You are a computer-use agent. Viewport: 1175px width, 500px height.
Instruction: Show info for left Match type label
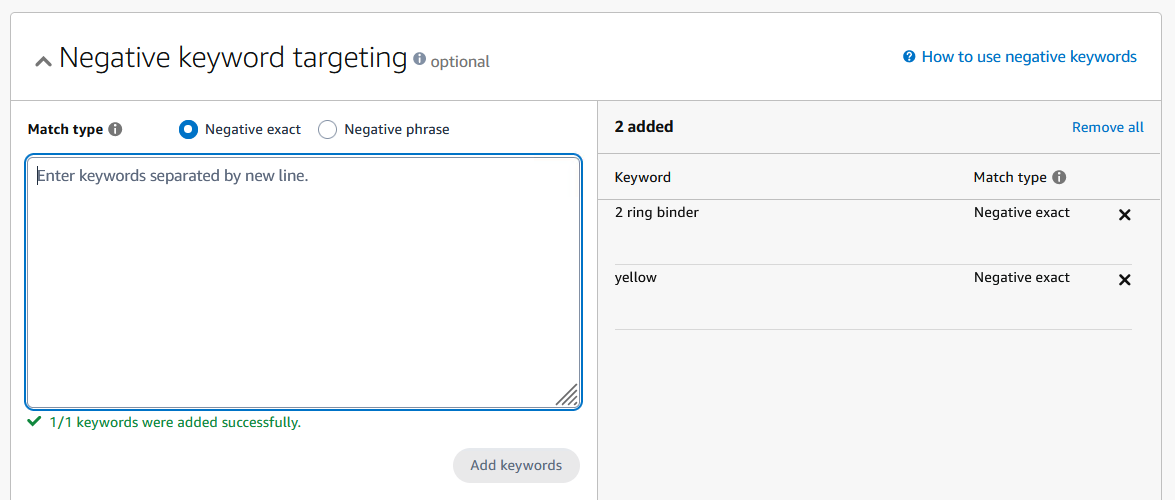pyautogui.click(x=115, y=129)
